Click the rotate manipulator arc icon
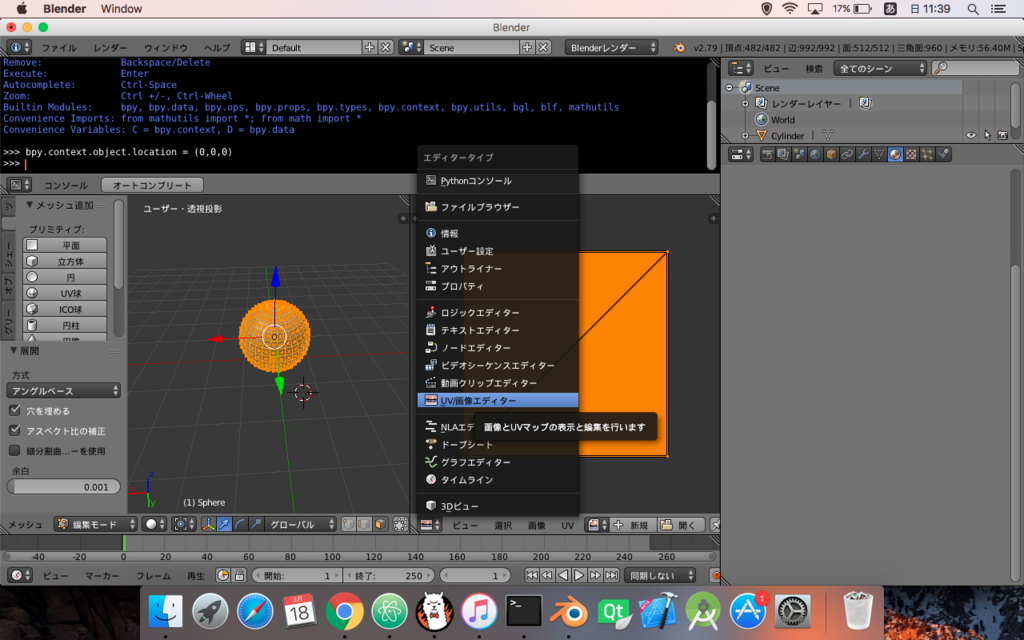This screenshot has width=1024, height=640. 240,524
